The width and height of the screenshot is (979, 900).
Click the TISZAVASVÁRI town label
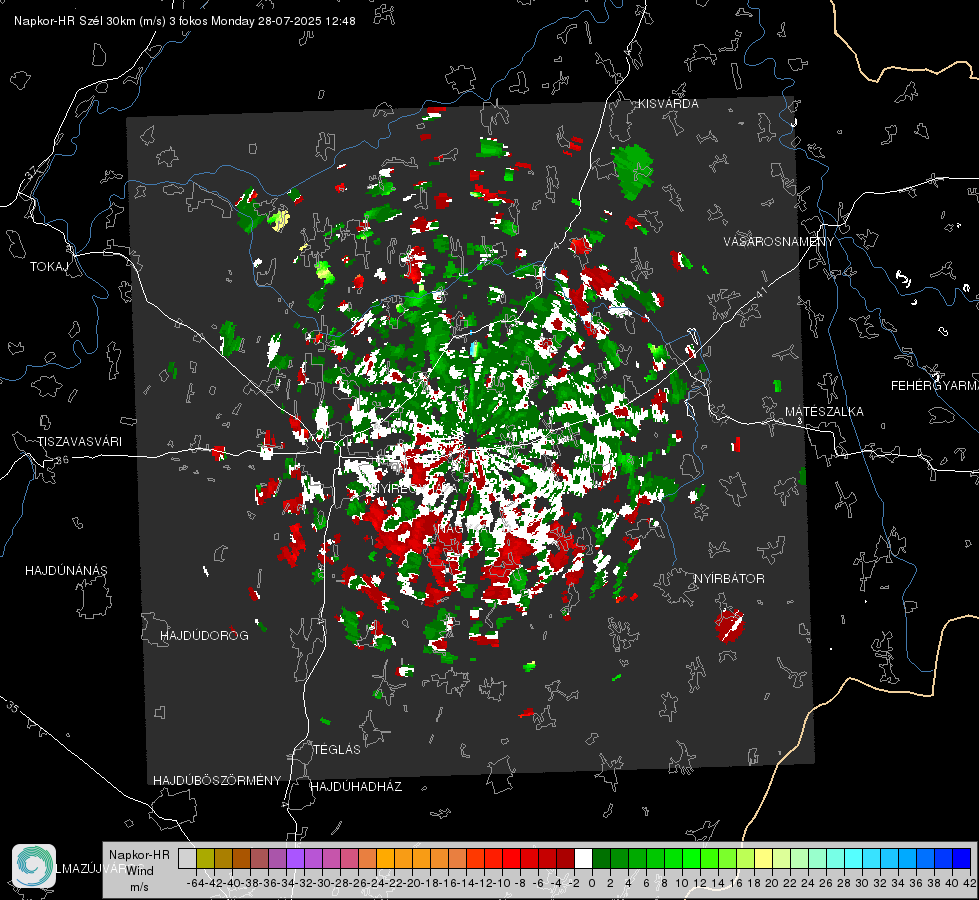click(x=79, y=442)
